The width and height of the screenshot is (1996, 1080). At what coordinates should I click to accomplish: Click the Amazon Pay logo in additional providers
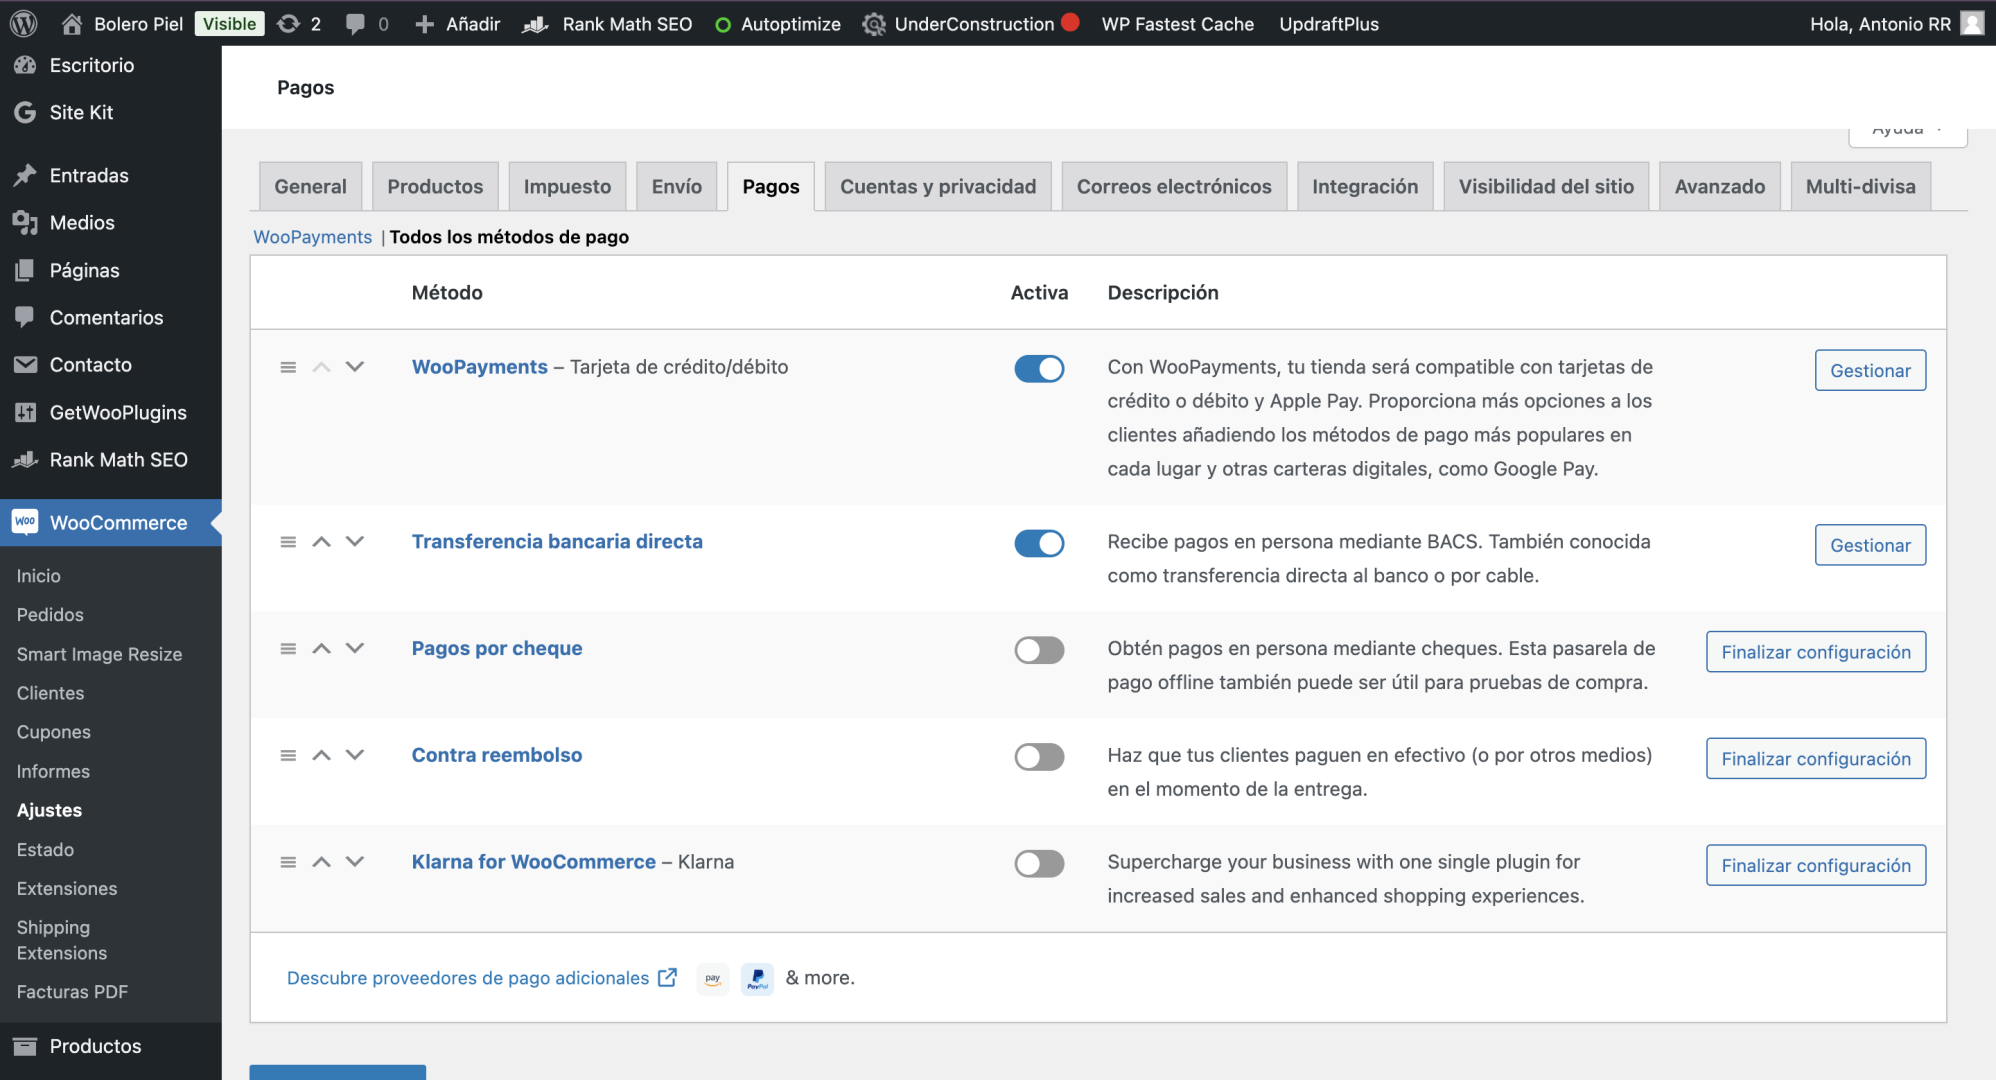[713, 978]
